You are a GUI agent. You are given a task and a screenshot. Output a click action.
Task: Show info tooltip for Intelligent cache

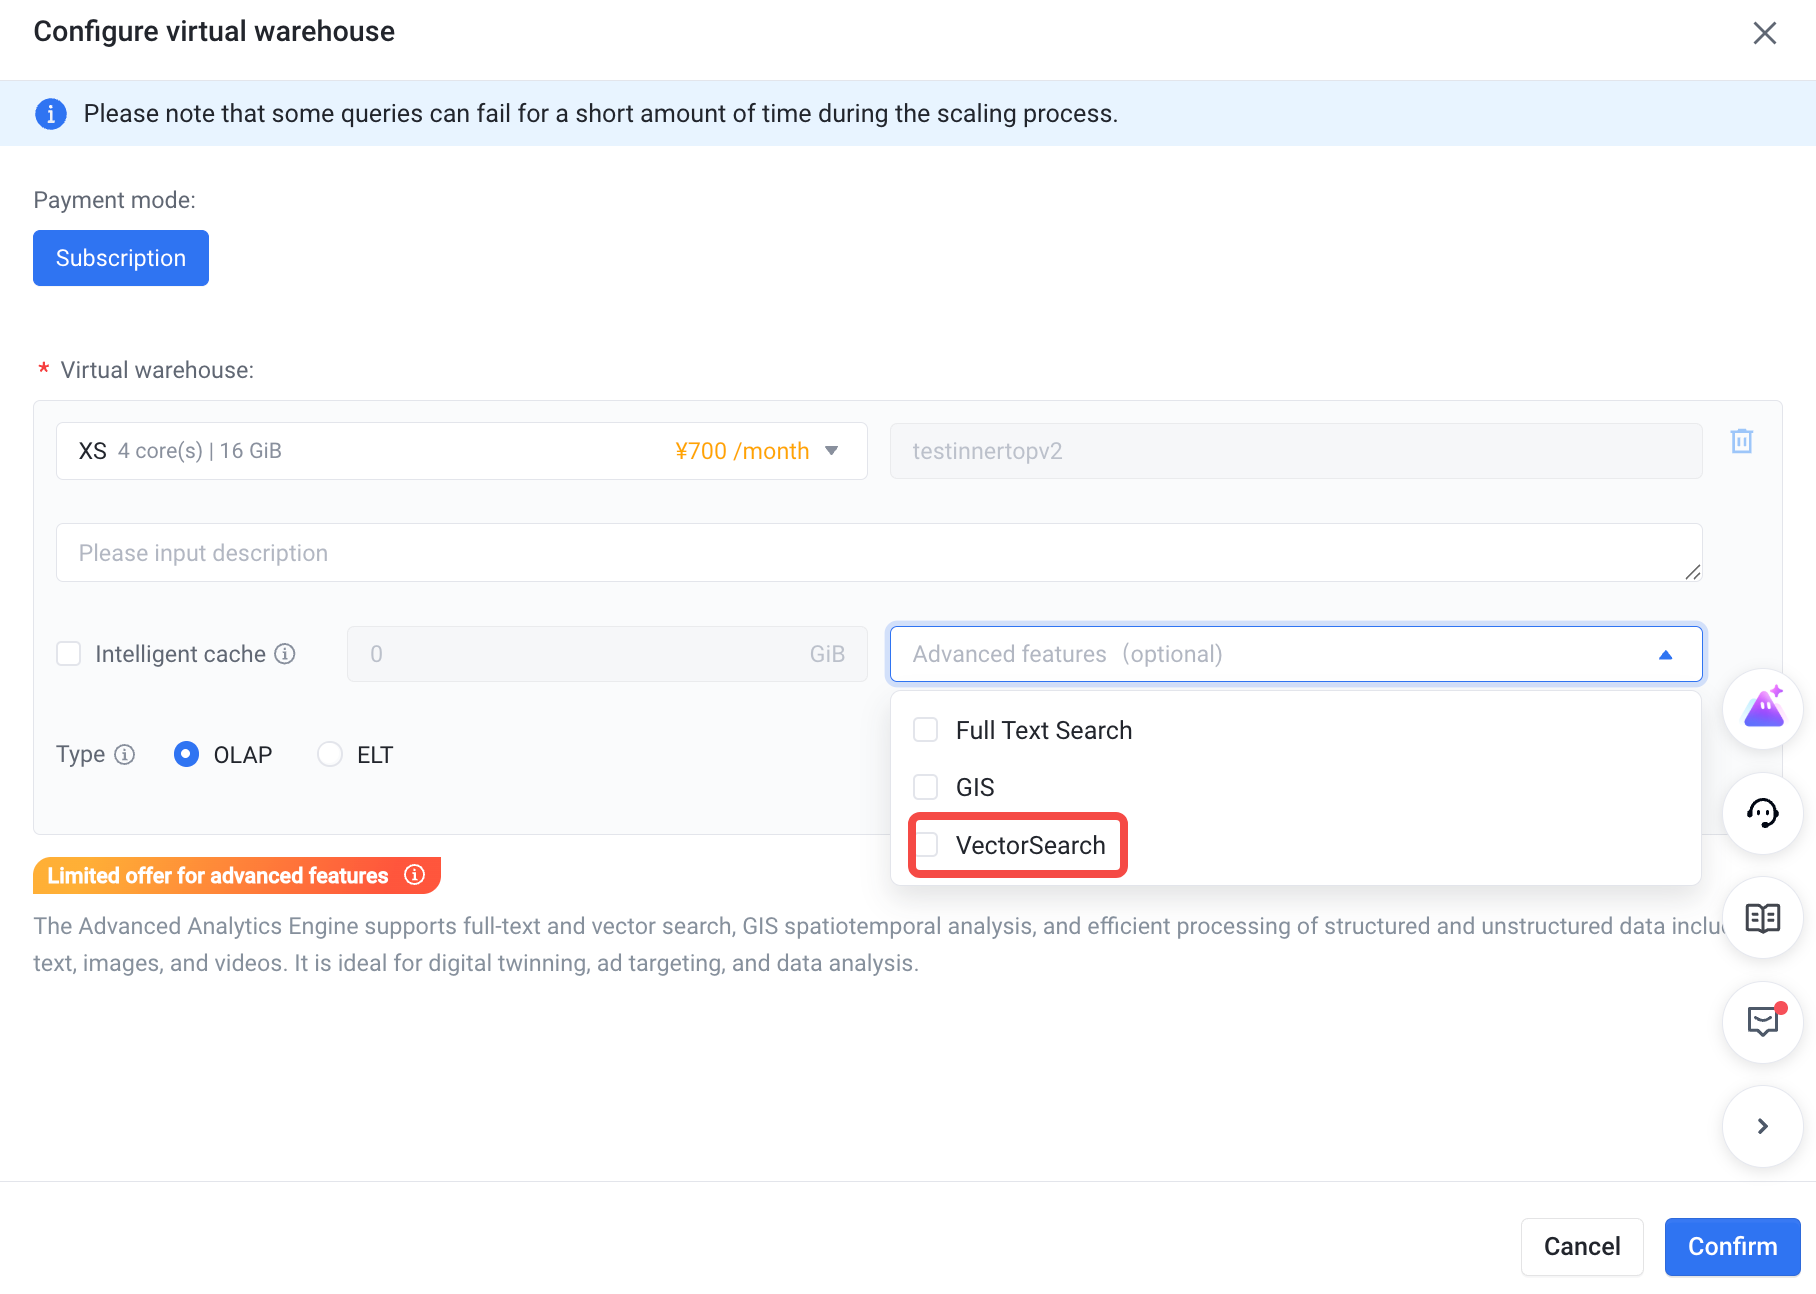pos(285,654)
